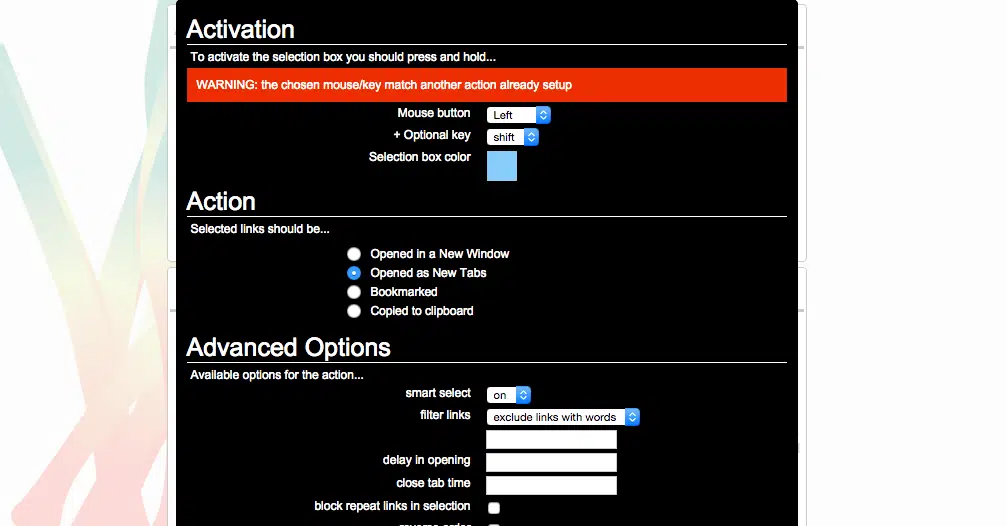The image size is (1007, 526).
Task: Focus the delay in opening input field
Action: click(x=551, y=462)
